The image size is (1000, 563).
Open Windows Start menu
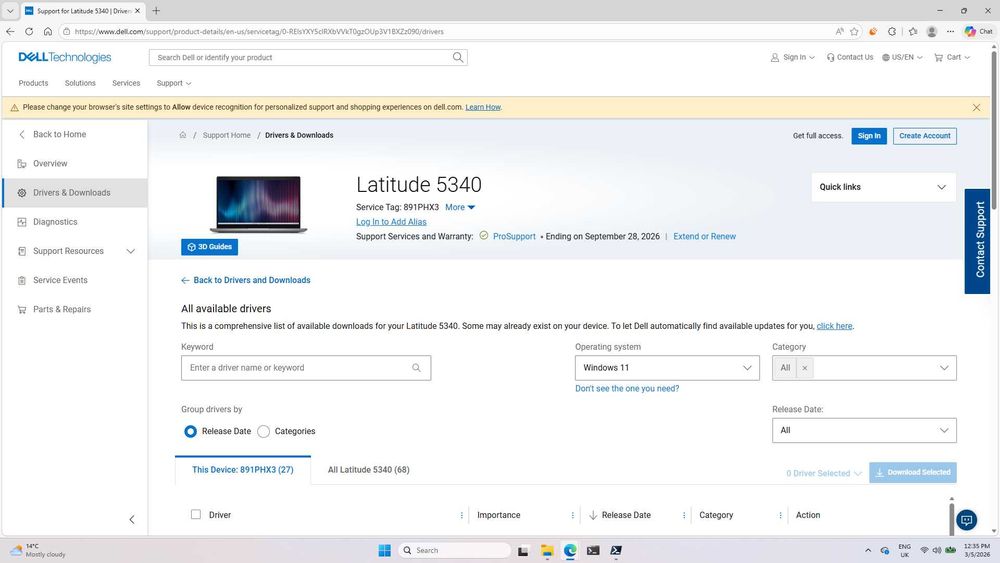[x=385, y=550]
